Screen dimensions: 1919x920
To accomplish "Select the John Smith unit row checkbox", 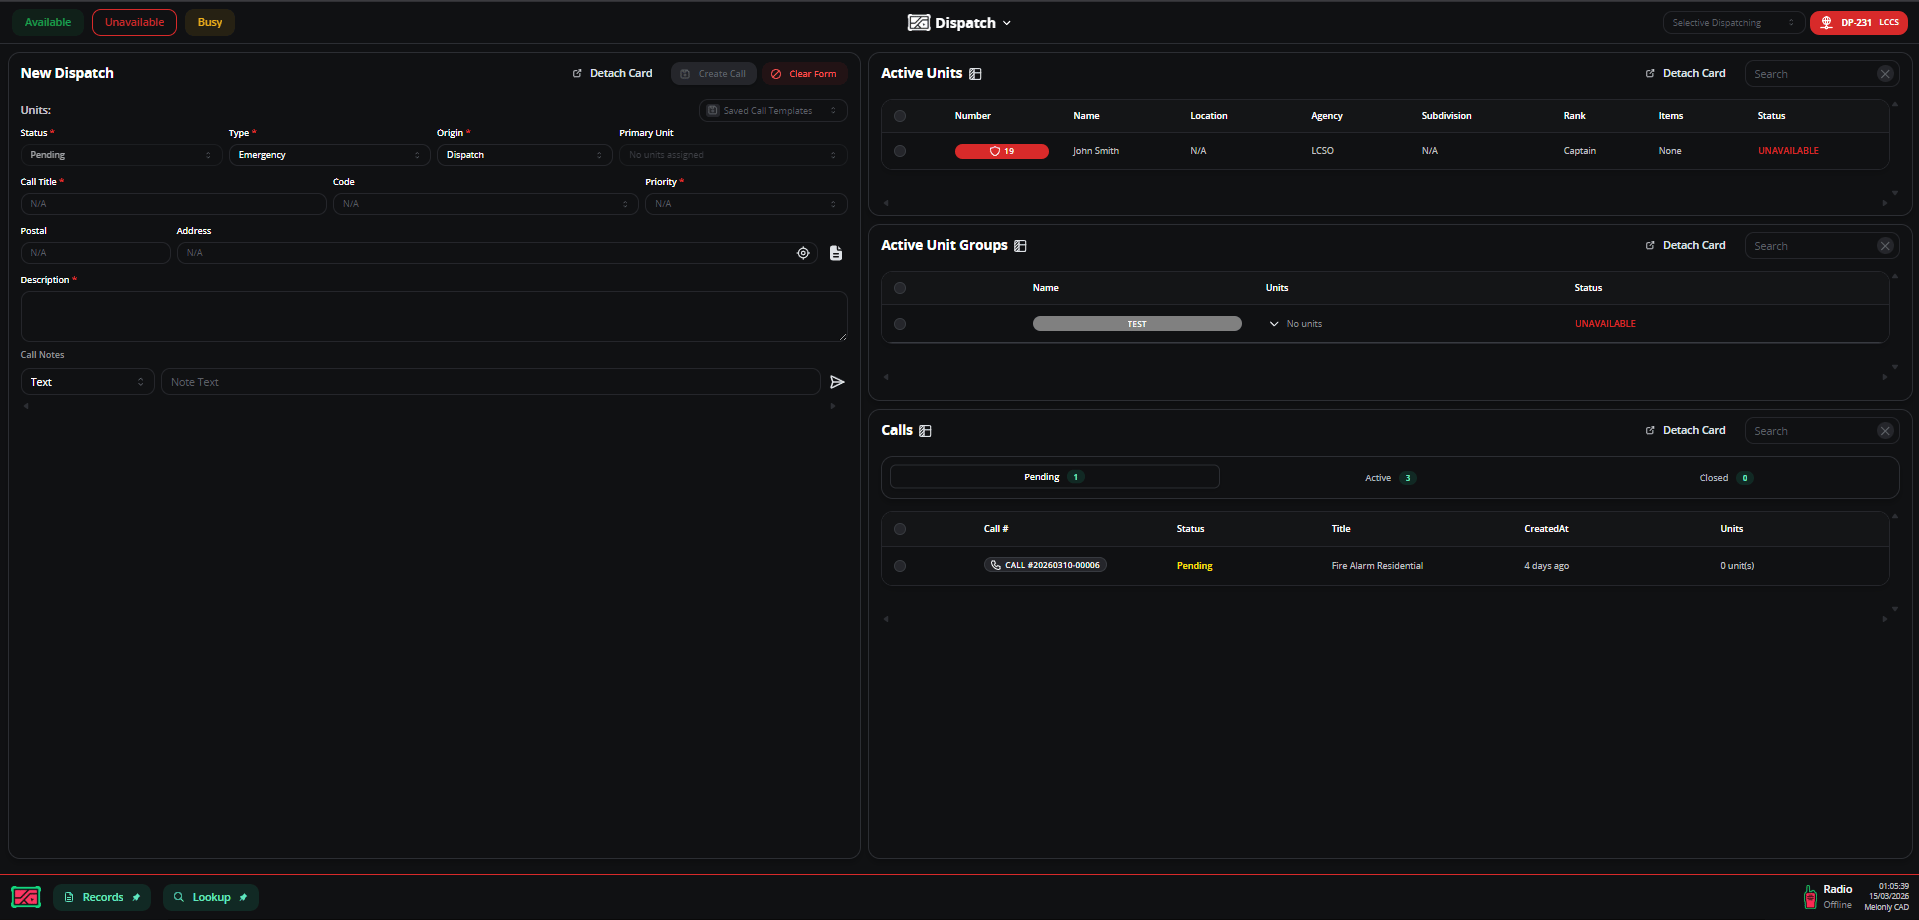I will pyautogui.click(x=900, y=151).
